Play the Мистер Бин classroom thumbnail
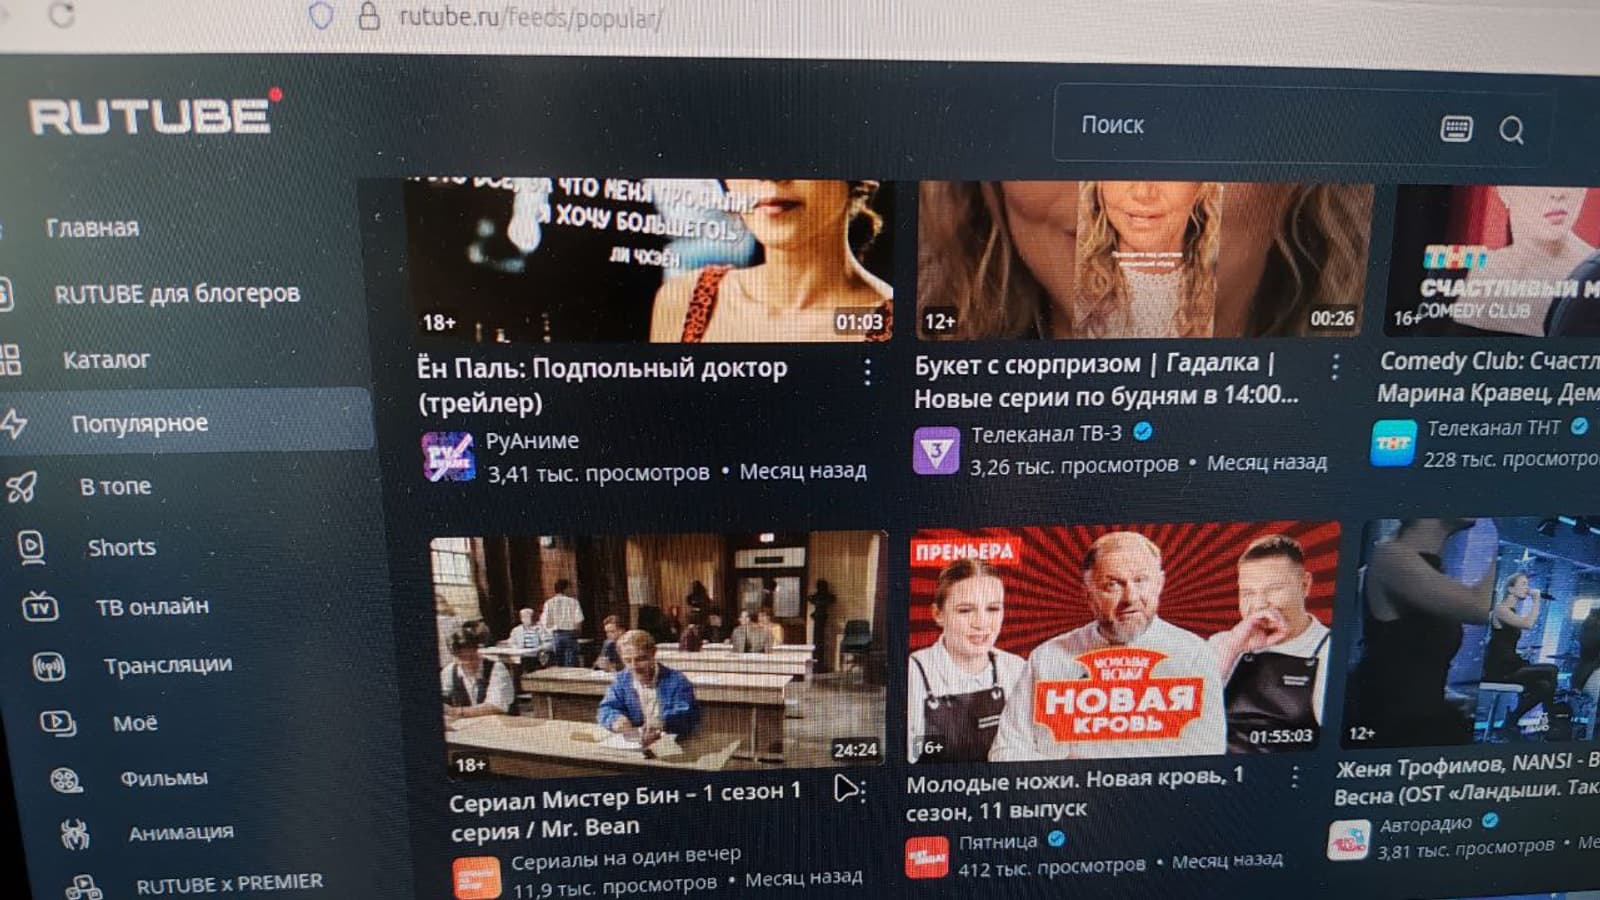This screenshot has width=1600, height=900. pyautogui.click(x=657, y=654)
